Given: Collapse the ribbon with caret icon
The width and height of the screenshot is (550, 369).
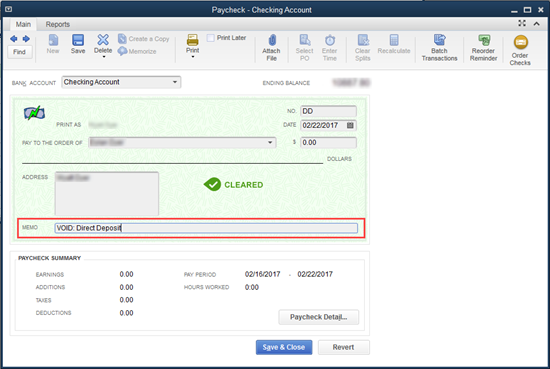Looking at the screenshot, I should 537,24.
